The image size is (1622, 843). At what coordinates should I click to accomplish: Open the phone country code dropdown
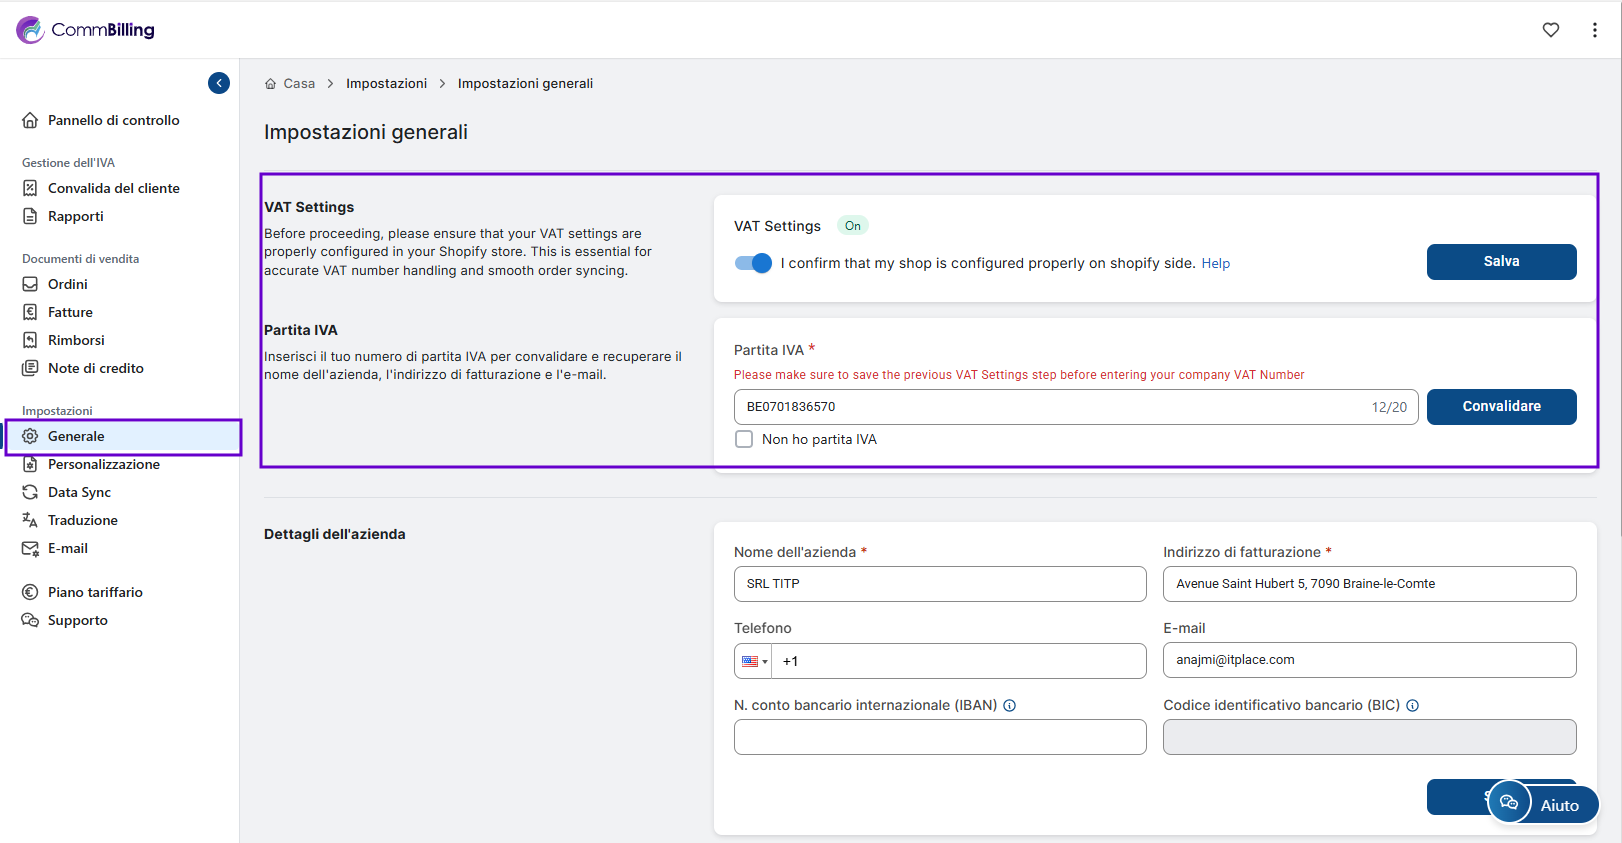point(754,661)
